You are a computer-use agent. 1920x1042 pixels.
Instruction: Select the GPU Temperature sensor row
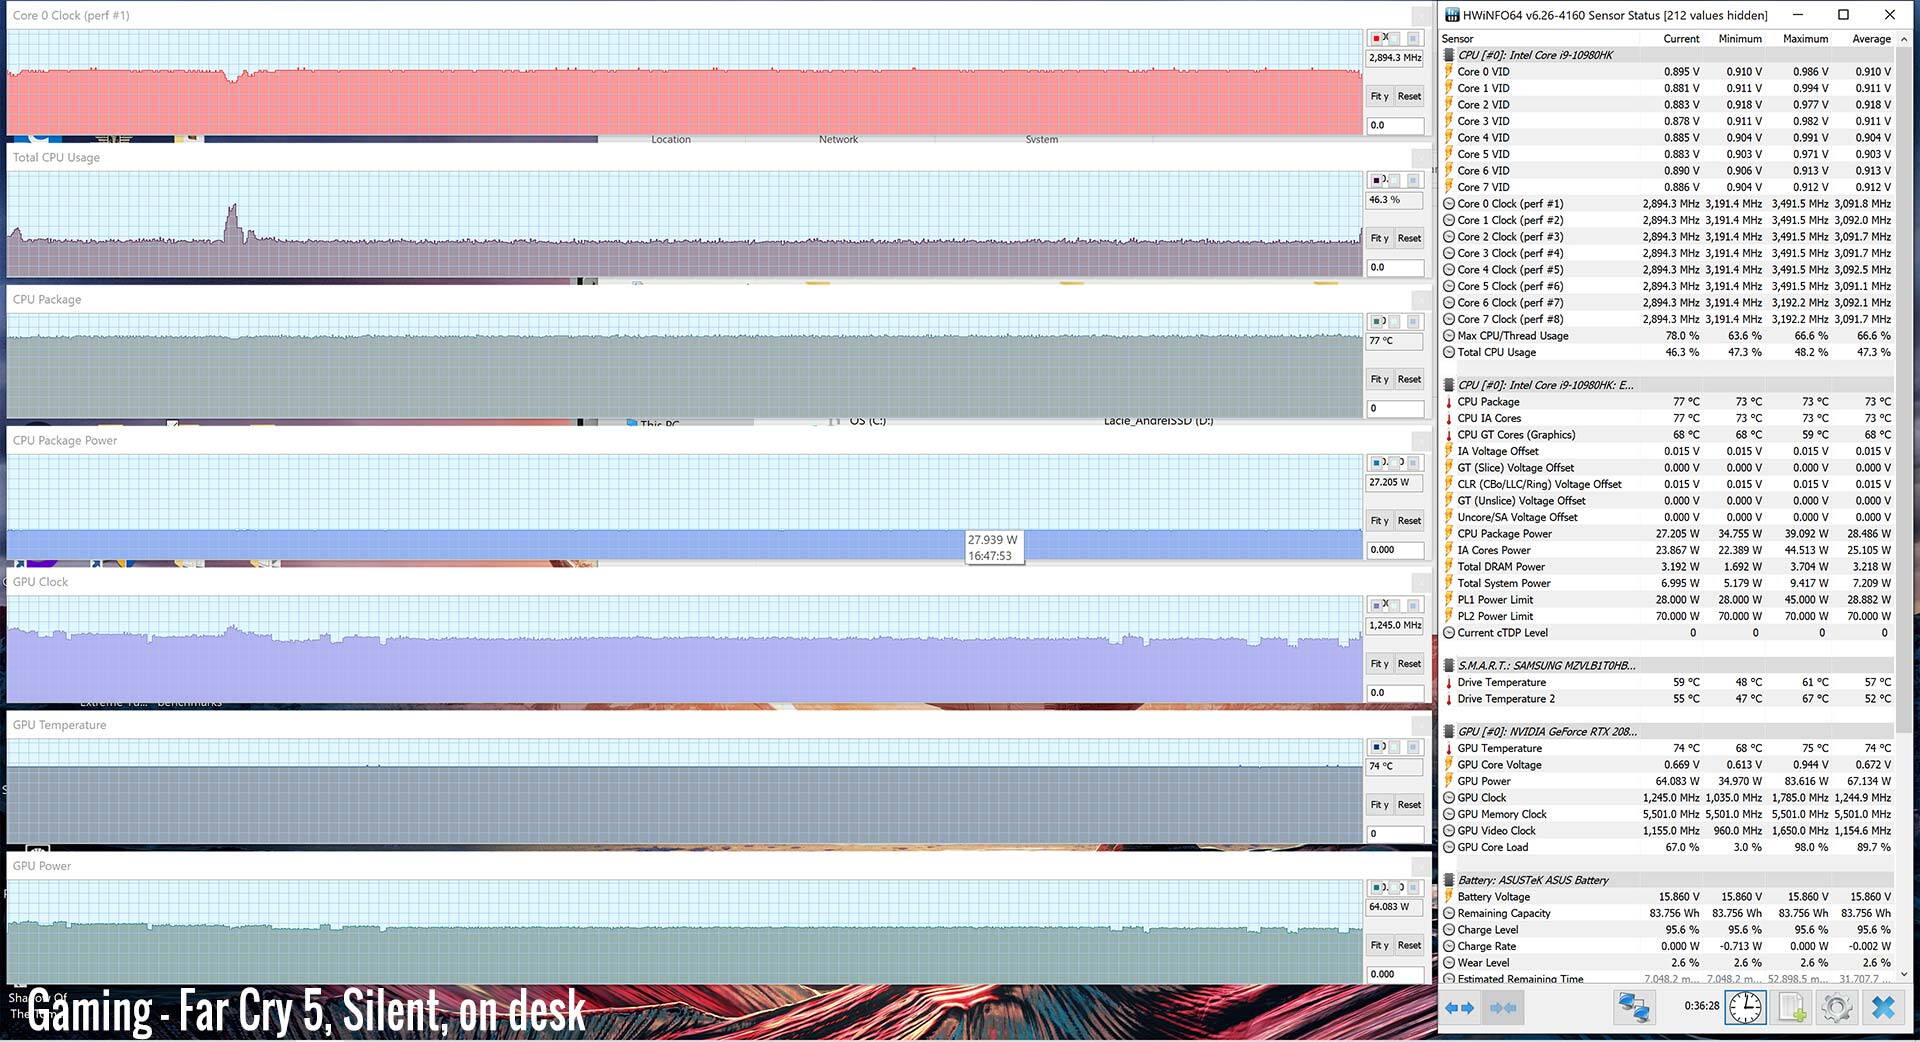[1499, 748]
